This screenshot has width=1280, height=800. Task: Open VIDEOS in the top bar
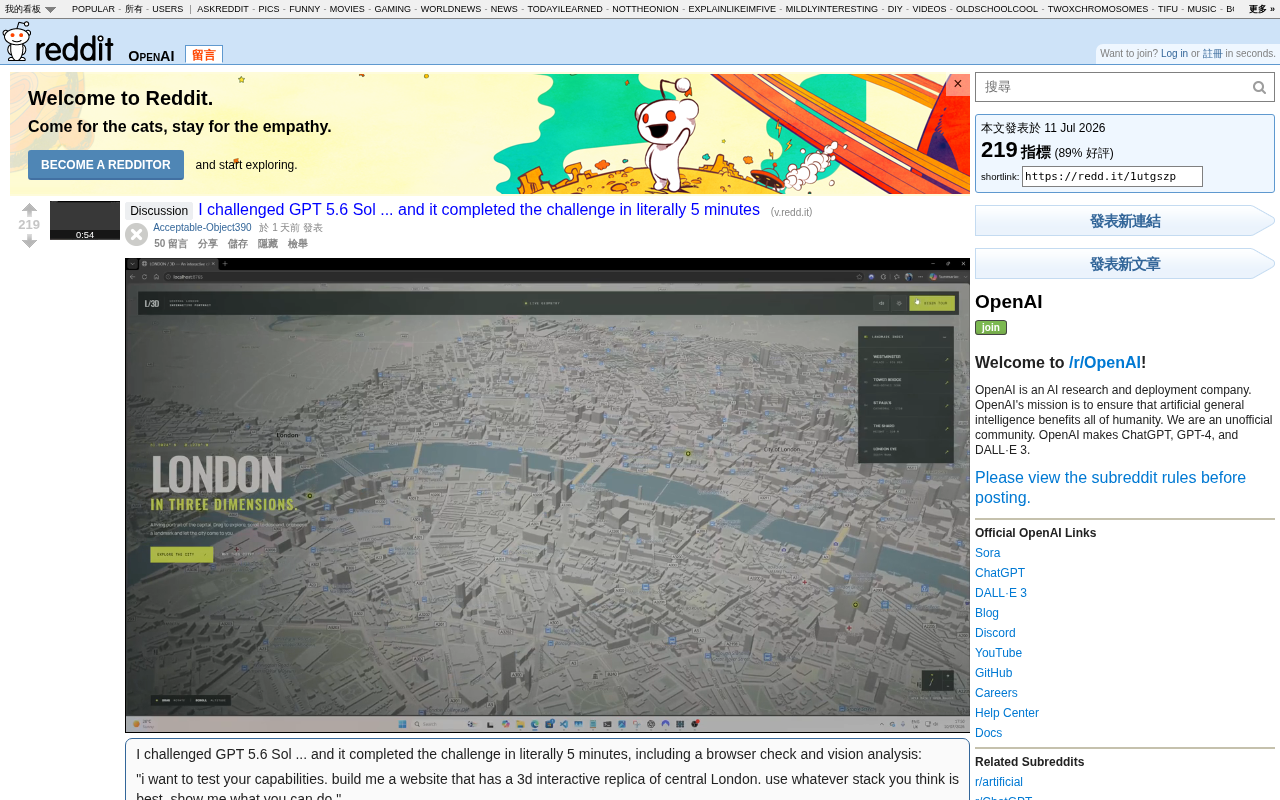pyautogui.click(x=929, y=9)
